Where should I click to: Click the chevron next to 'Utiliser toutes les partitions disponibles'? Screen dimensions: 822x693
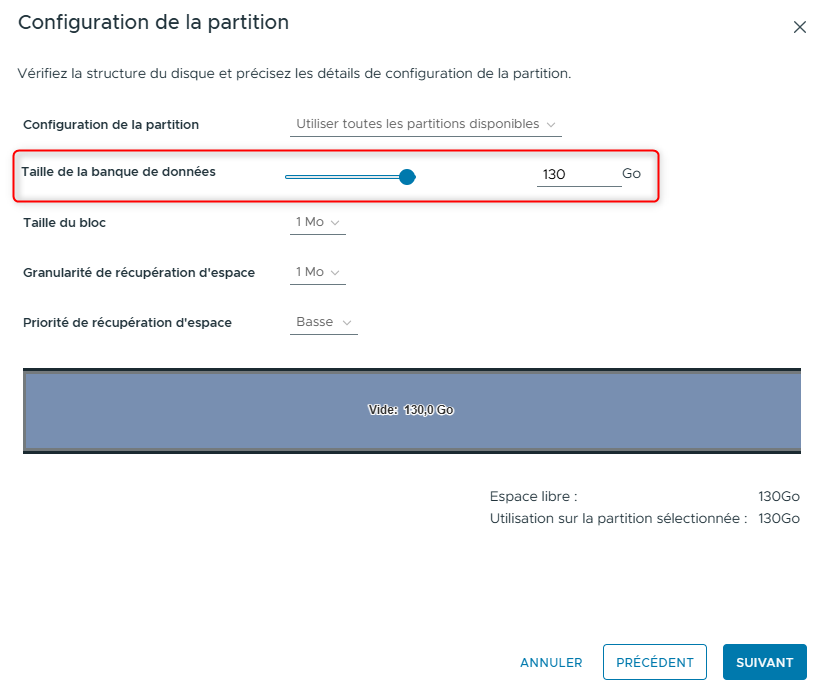552,124
